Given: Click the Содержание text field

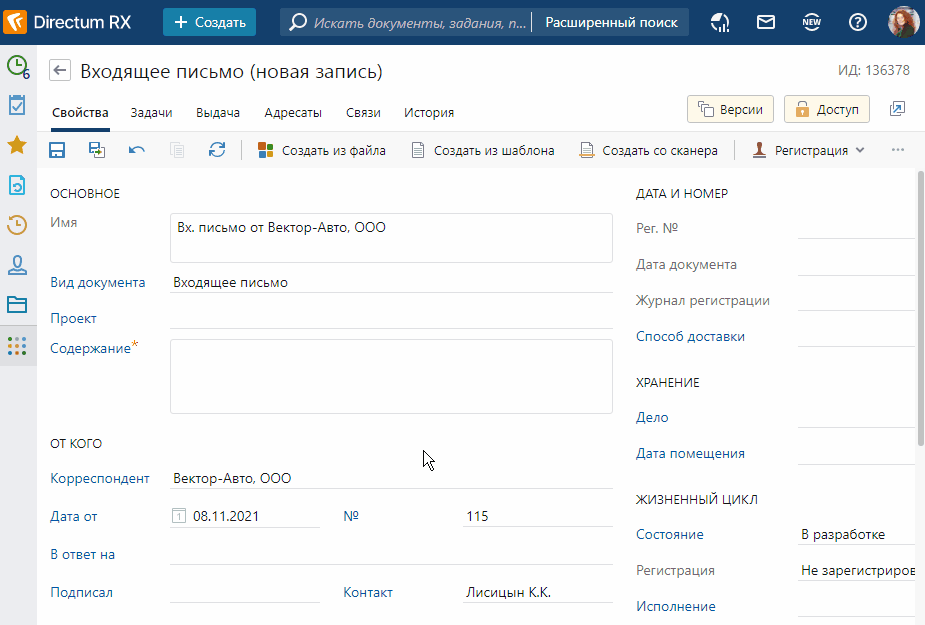Looking at the screenshot, I should tap(391, 376).
